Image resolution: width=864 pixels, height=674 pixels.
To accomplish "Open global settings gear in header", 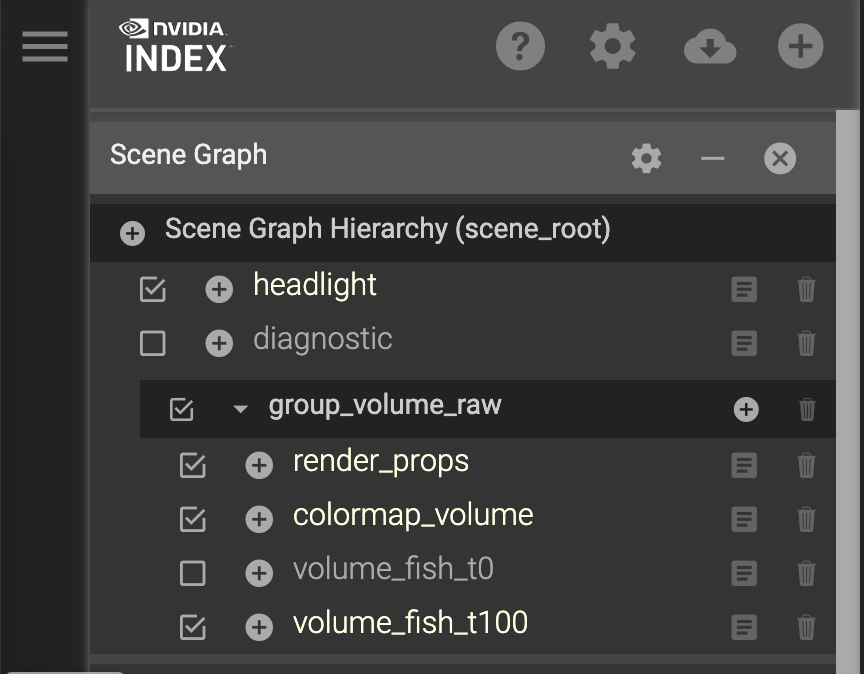I will 613,46.
